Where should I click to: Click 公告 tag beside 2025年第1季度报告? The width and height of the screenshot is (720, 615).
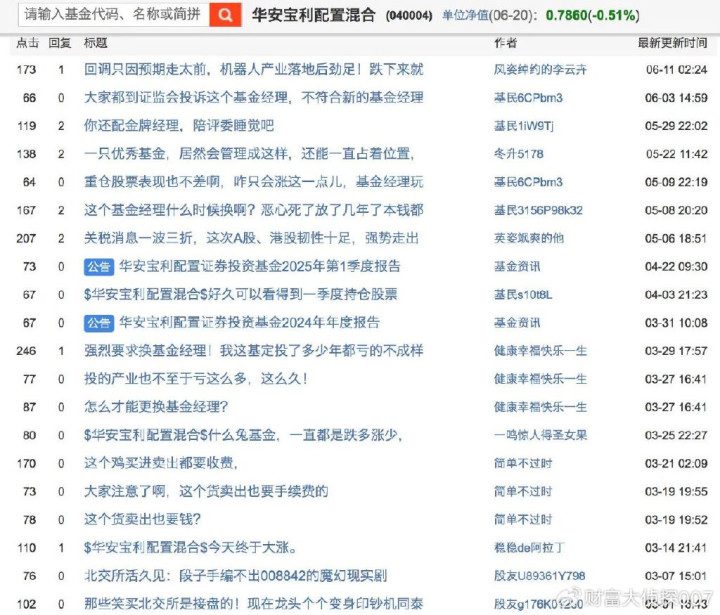click(99, 266)
